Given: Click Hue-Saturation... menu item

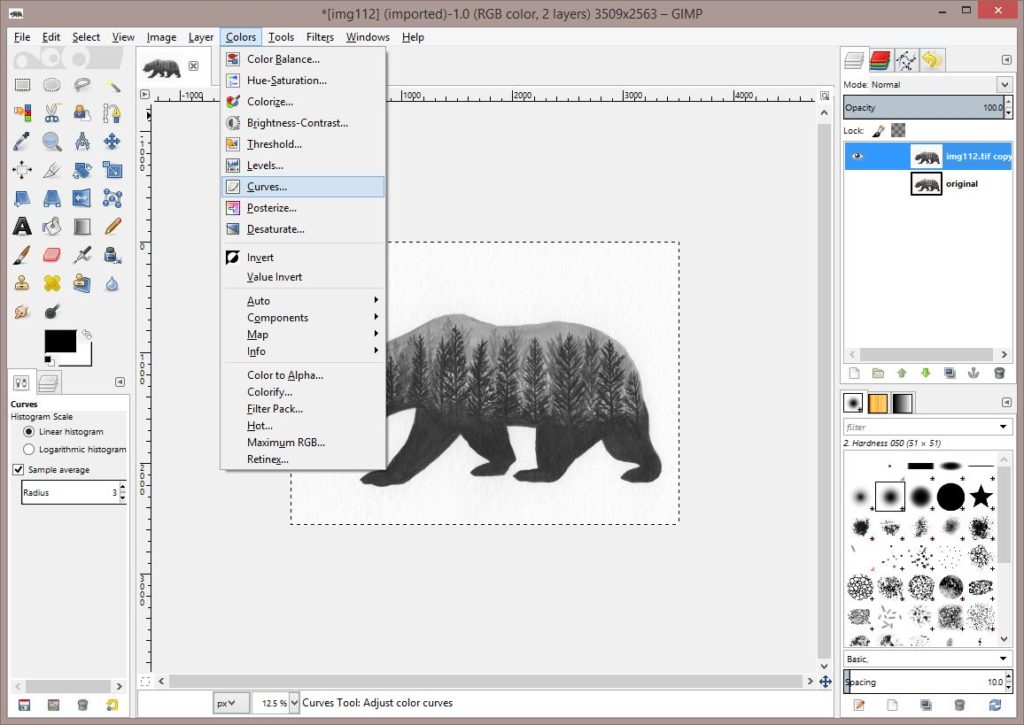Looking at the screenshot, I should 303,80.
